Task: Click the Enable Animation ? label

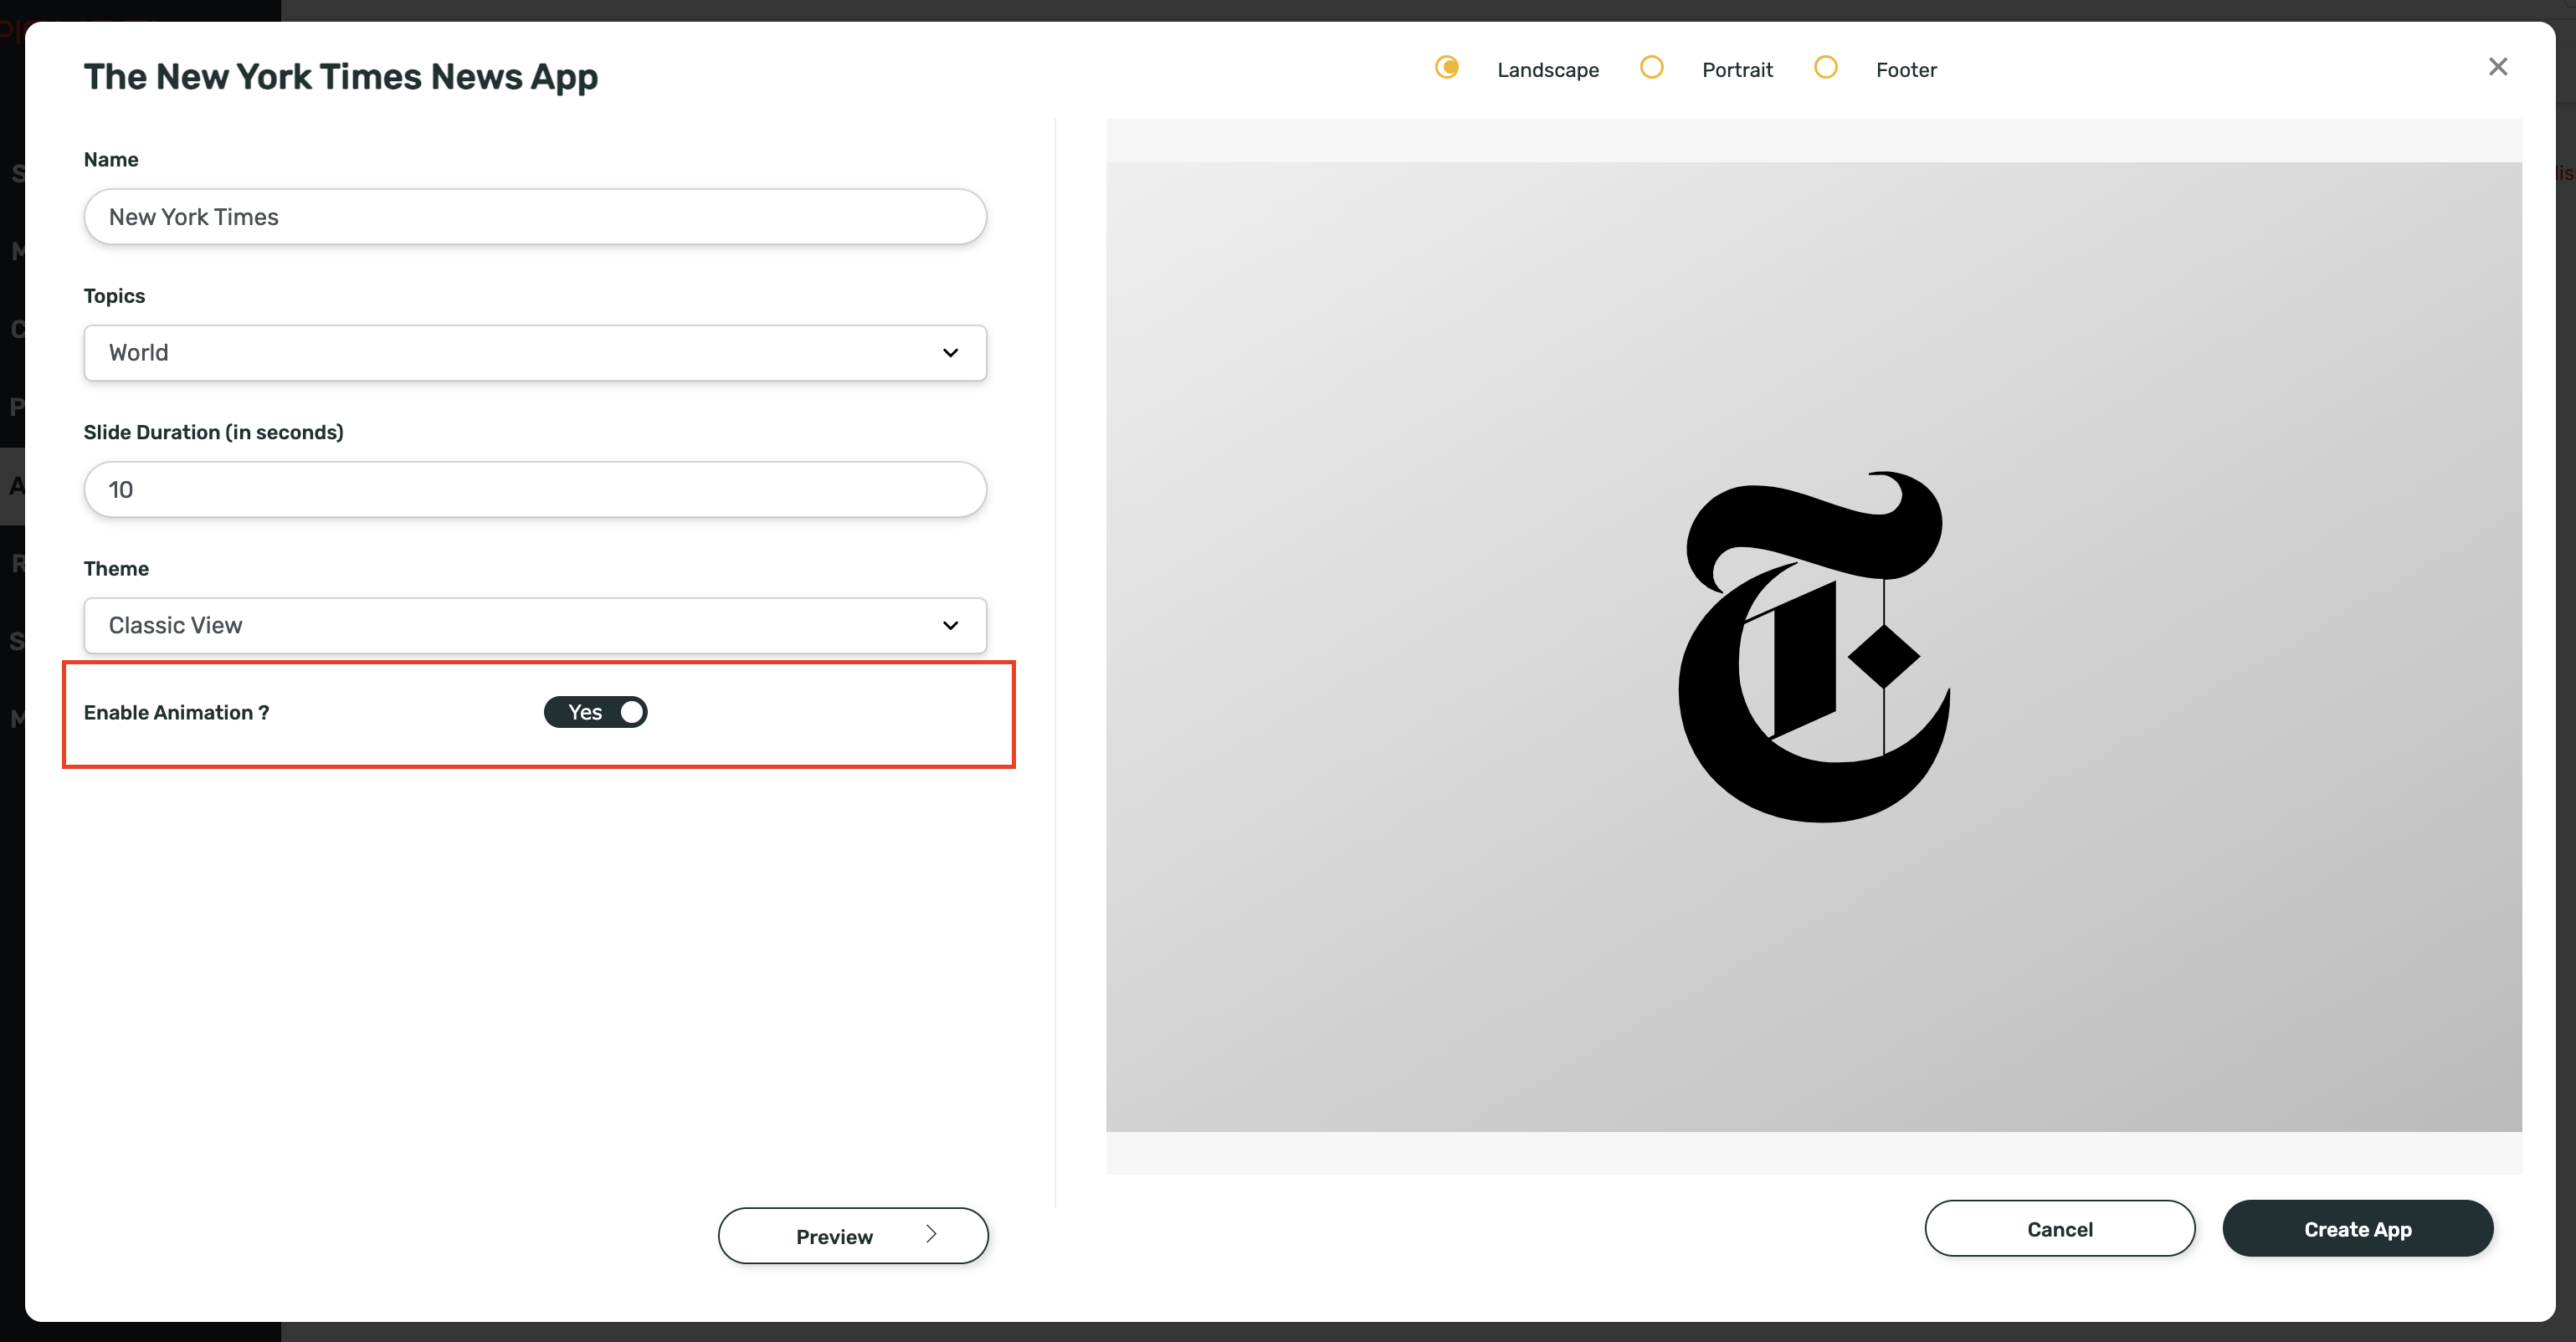Action: (x=176, y=712)
